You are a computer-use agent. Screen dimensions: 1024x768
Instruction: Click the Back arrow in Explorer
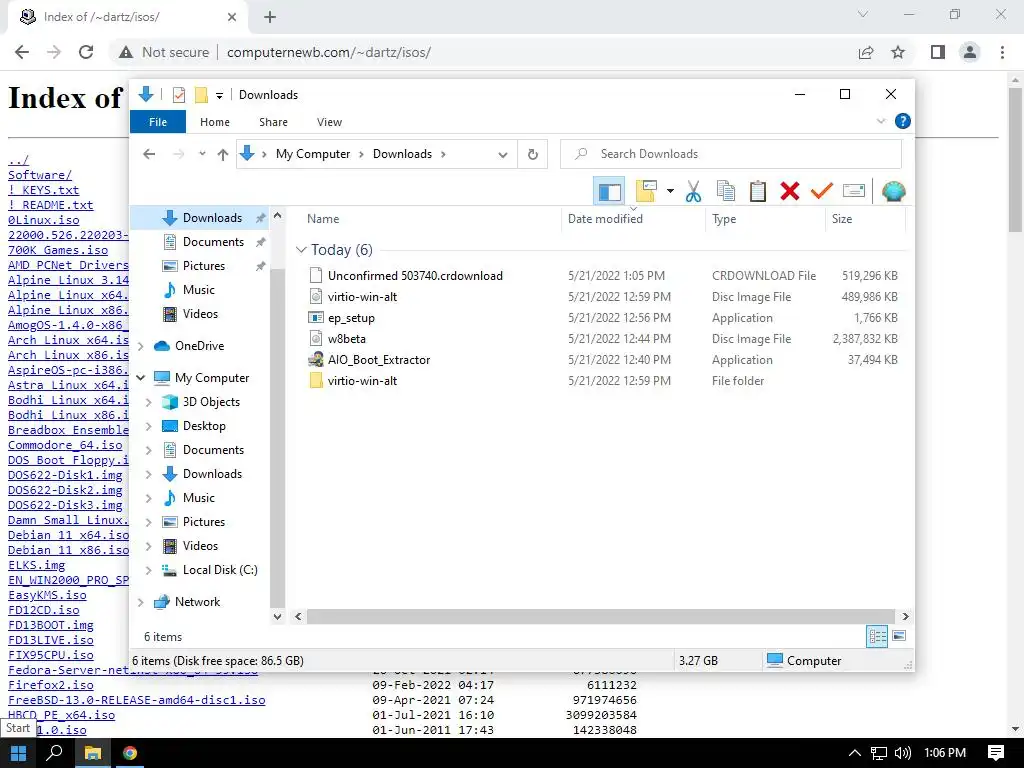click(x=149, y=154)
